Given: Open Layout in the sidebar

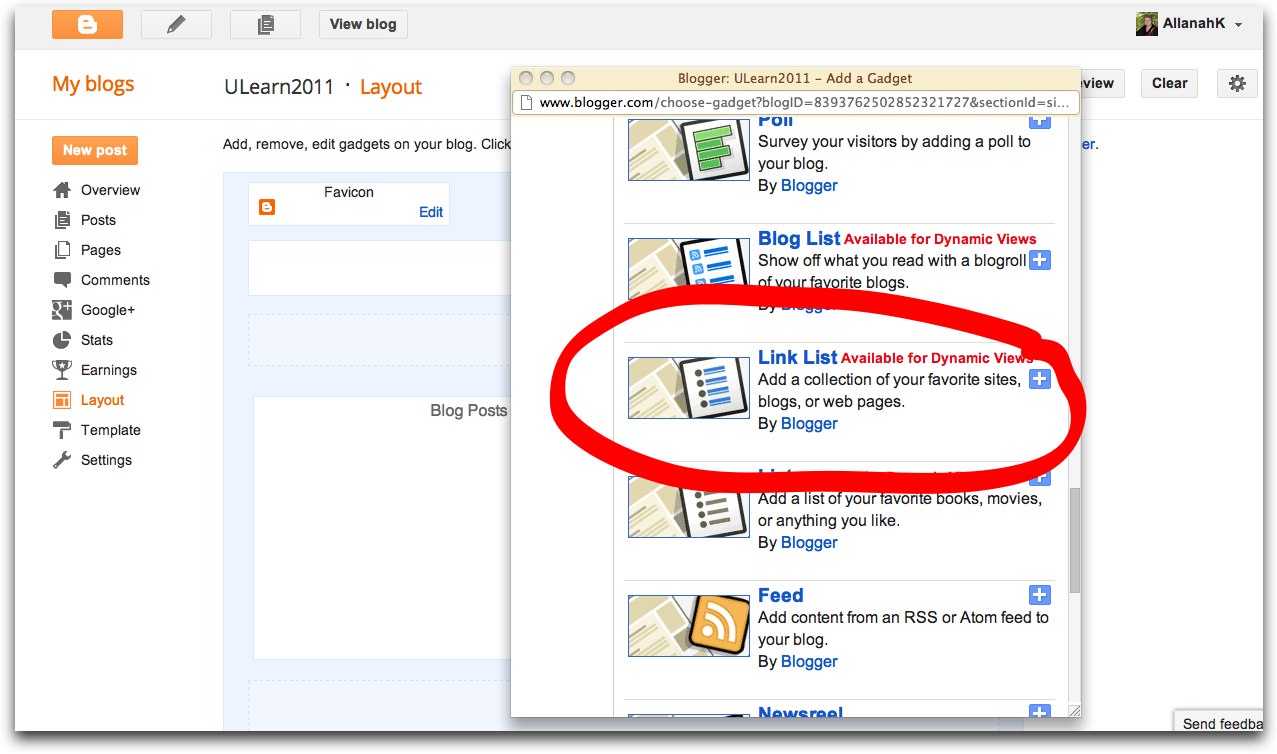Looking at the screenshot, I should [x=102, y=400].
